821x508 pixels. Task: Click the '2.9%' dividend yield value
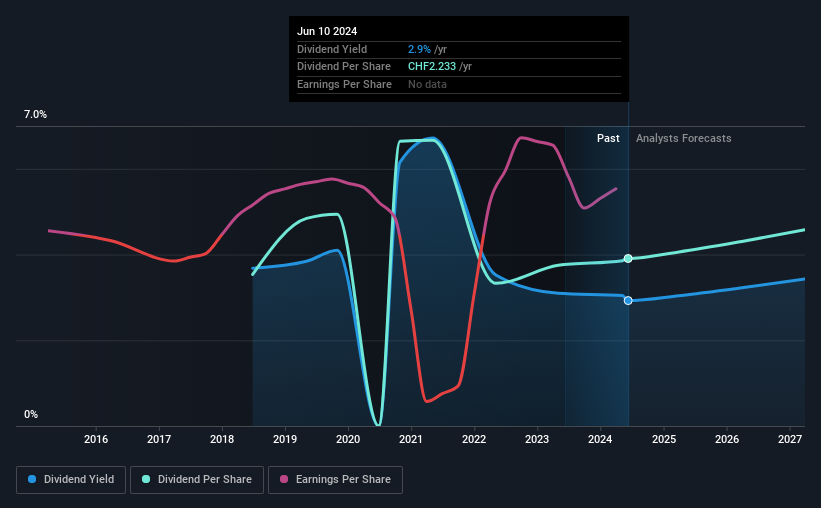pos(419,49)
